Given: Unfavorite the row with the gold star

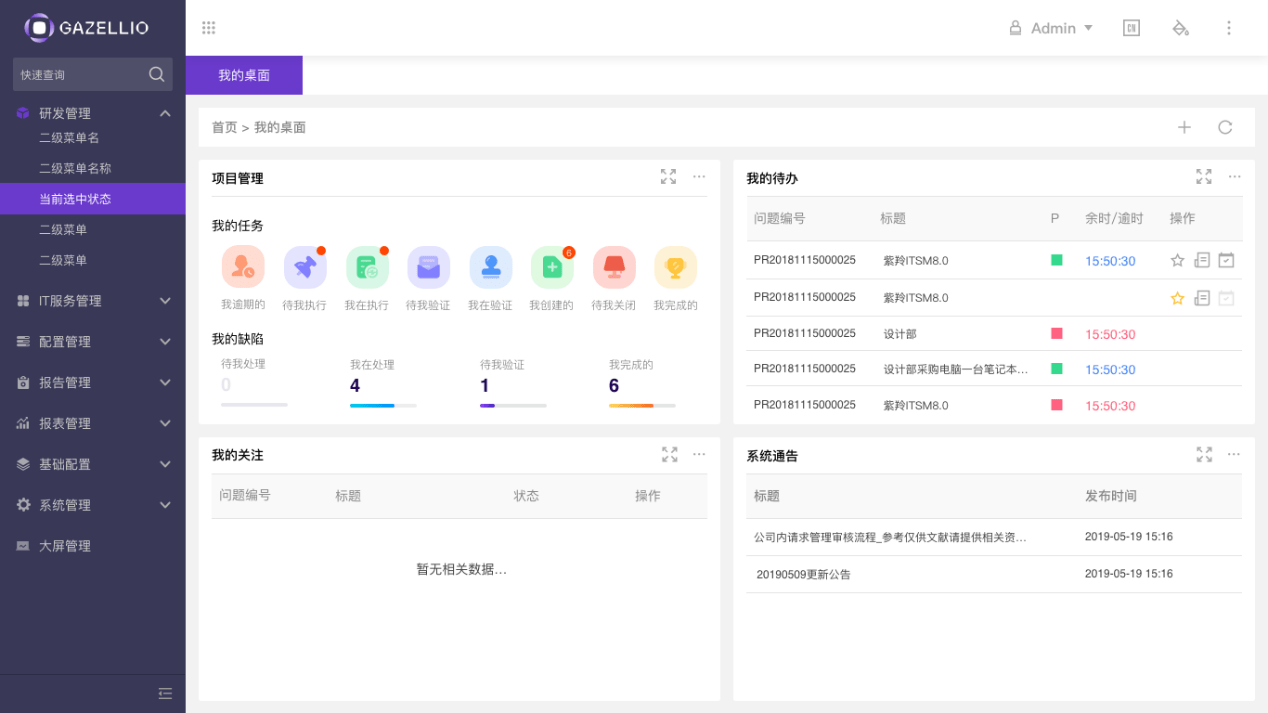Looking at the screenshot, I should [x=1177, y=298].
